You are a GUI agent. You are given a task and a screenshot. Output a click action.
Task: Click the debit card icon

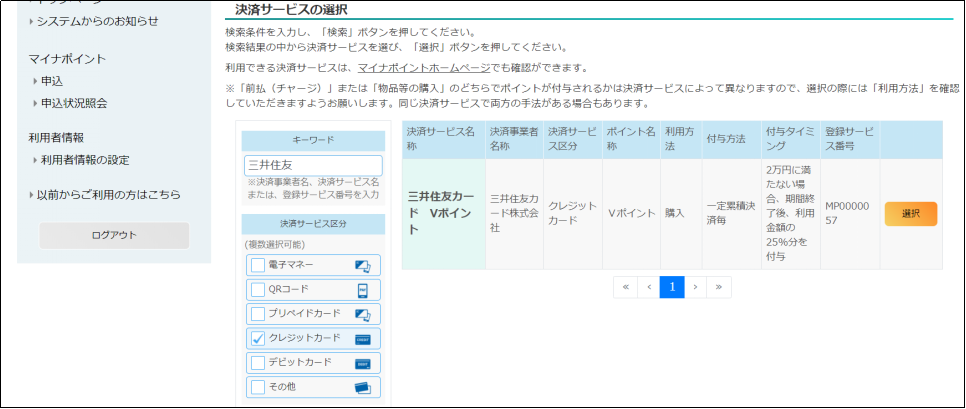(x=363, y=363)
